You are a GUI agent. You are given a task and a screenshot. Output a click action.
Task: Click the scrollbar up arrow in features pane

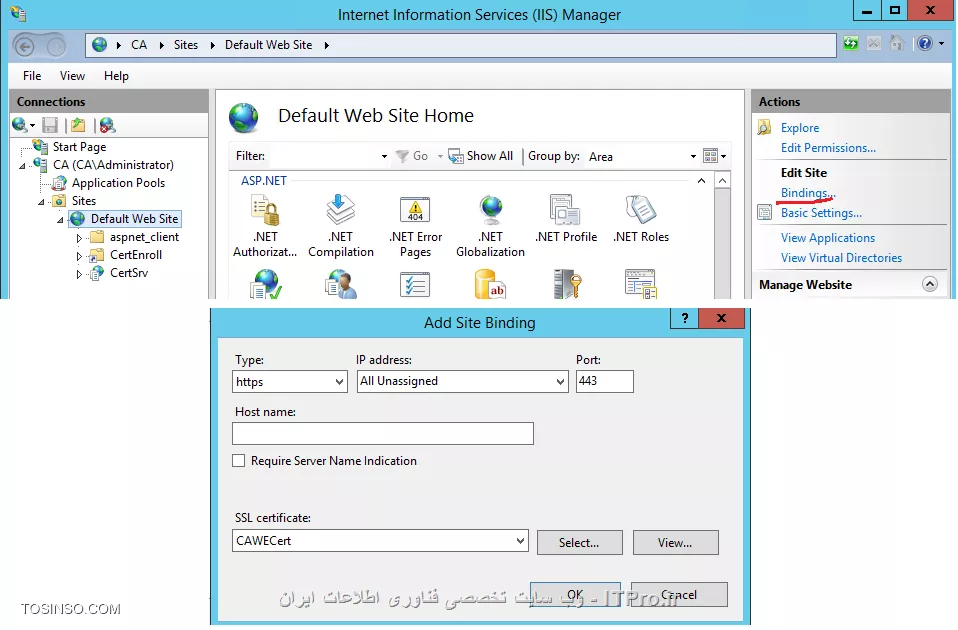722,181
